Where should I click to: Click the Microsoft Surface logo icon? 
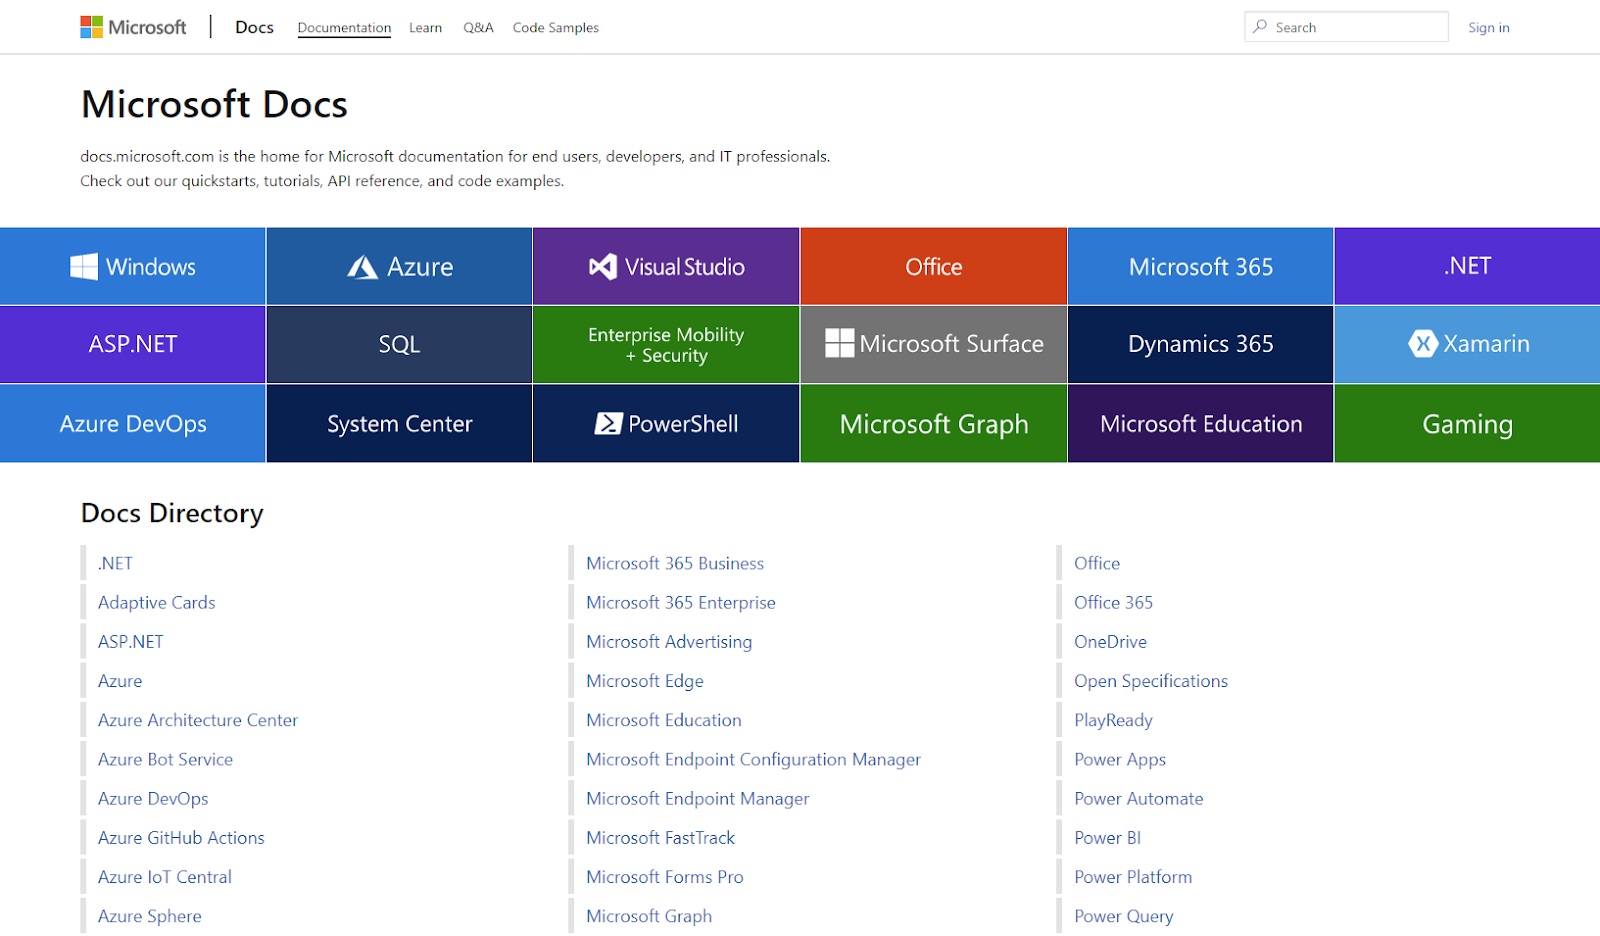[839, 344]
